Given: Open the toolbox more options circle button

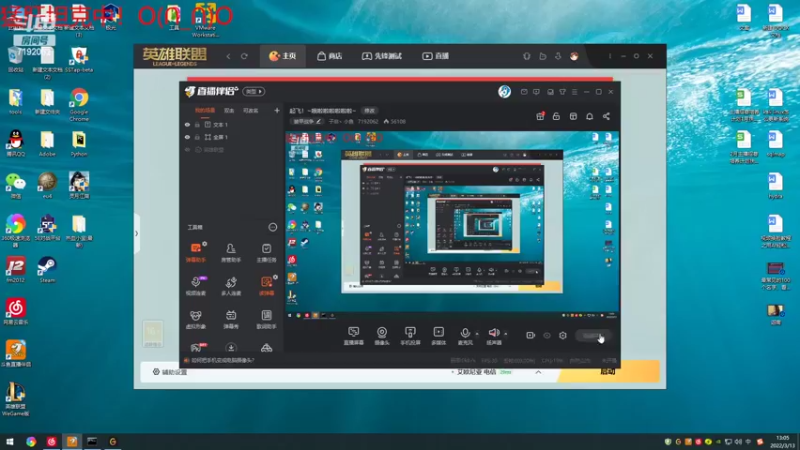Looking at the screenshot, I should click(272, 227).
